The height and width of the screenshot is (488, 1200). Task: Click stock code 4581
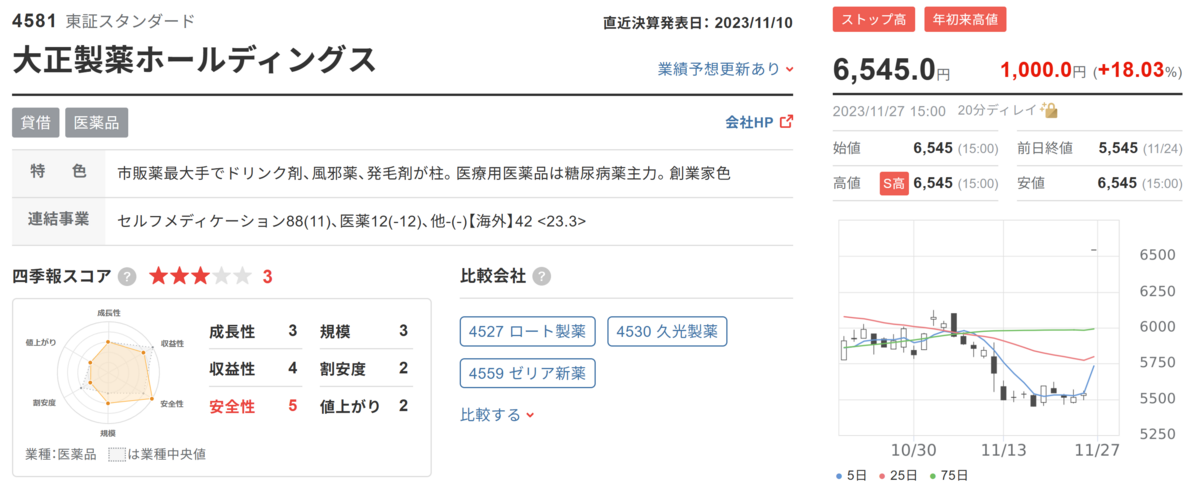(x=33, y=20)
